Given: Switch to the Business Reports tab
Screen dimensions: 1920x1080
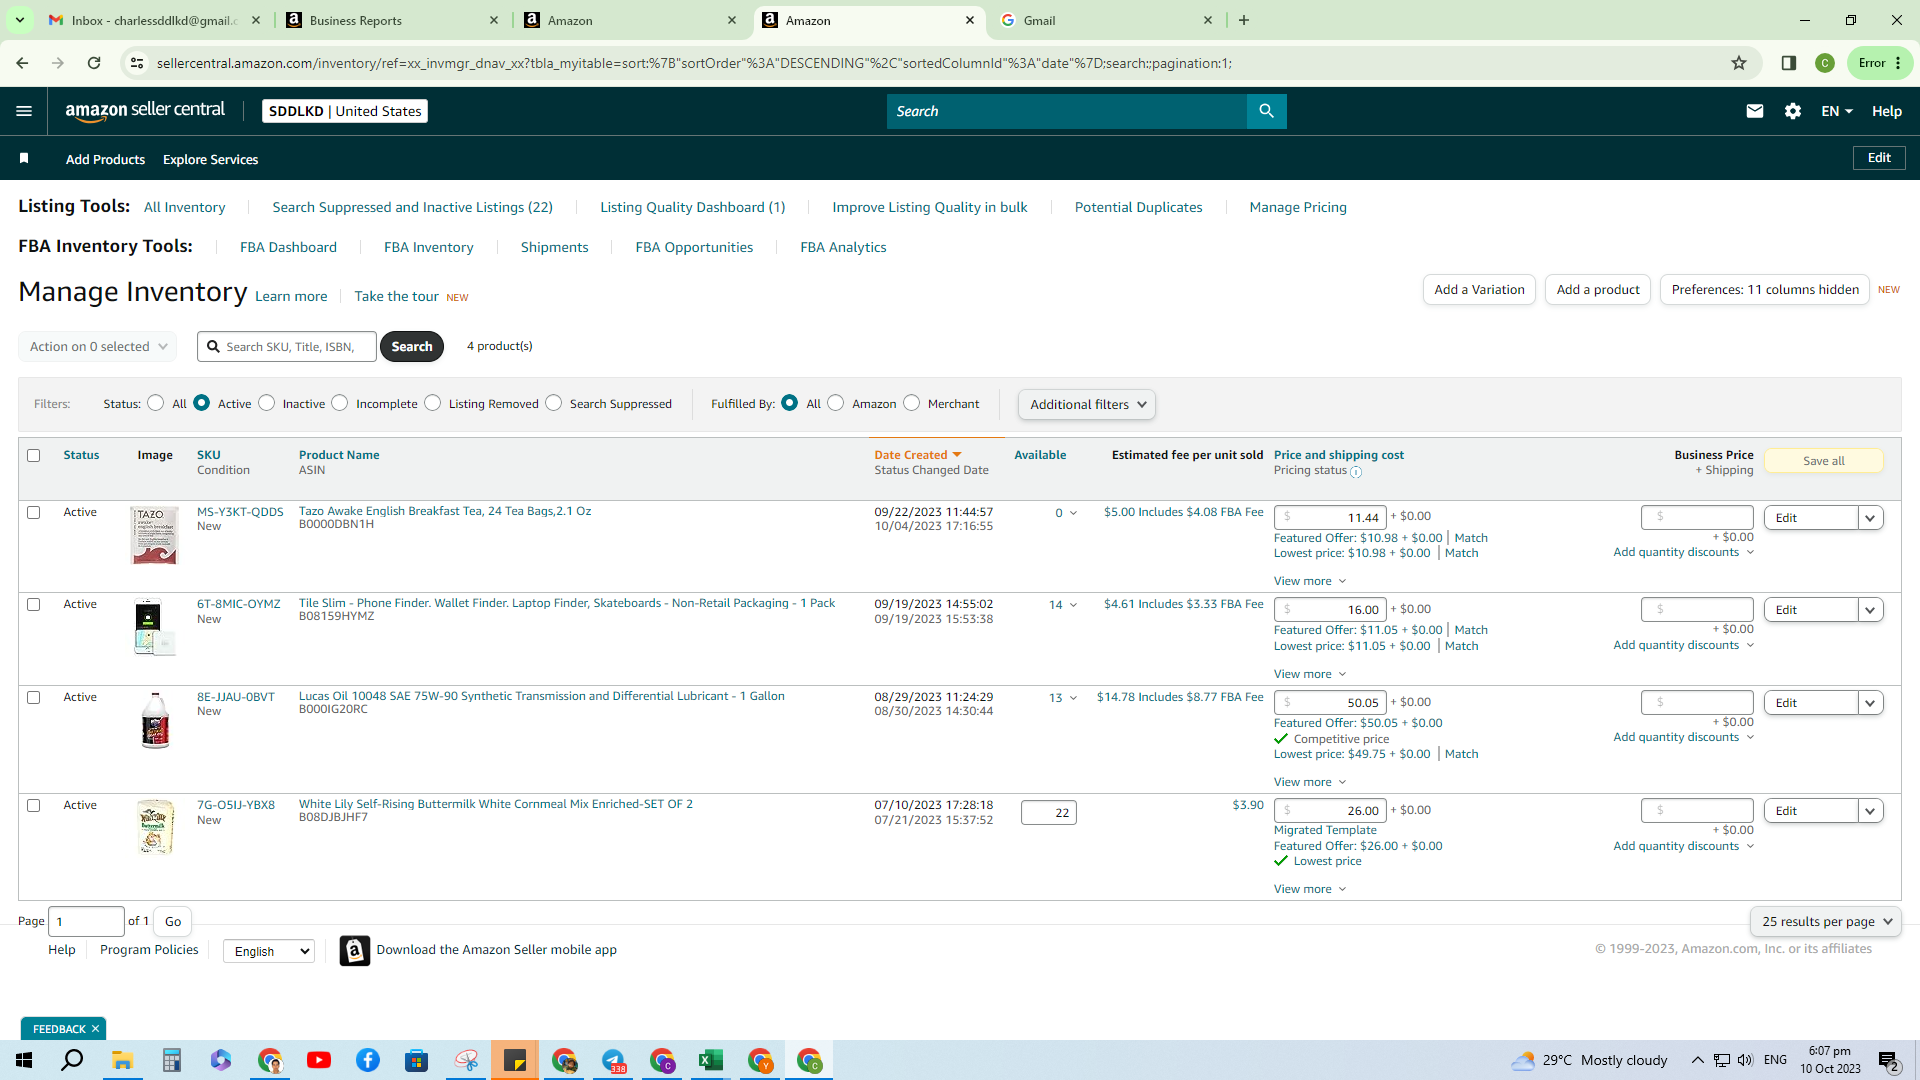Looking at the screenshot, I should coord(391,20).
